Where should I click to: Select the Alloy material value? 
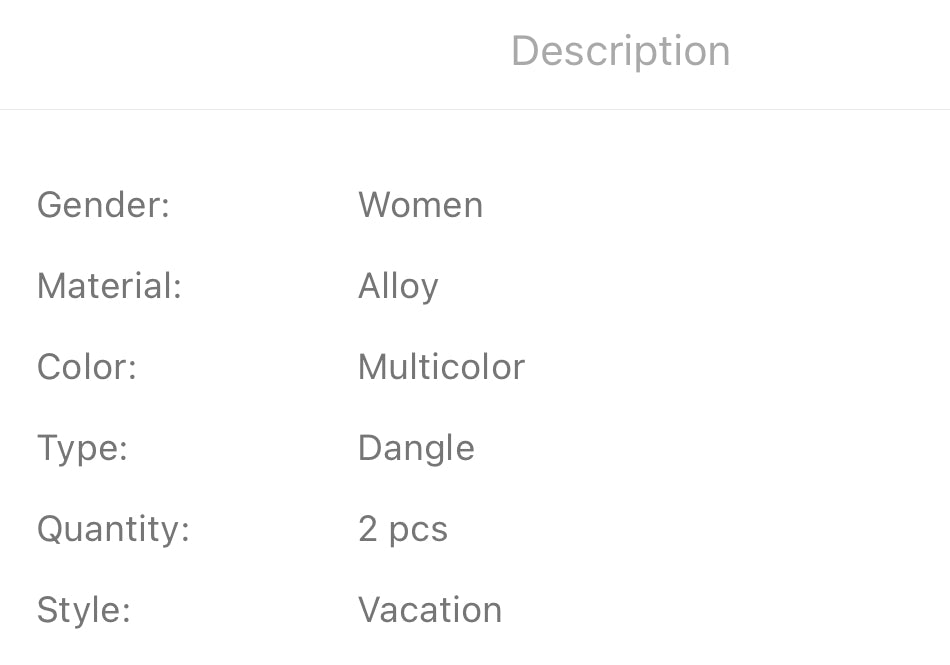click(398, 287)
